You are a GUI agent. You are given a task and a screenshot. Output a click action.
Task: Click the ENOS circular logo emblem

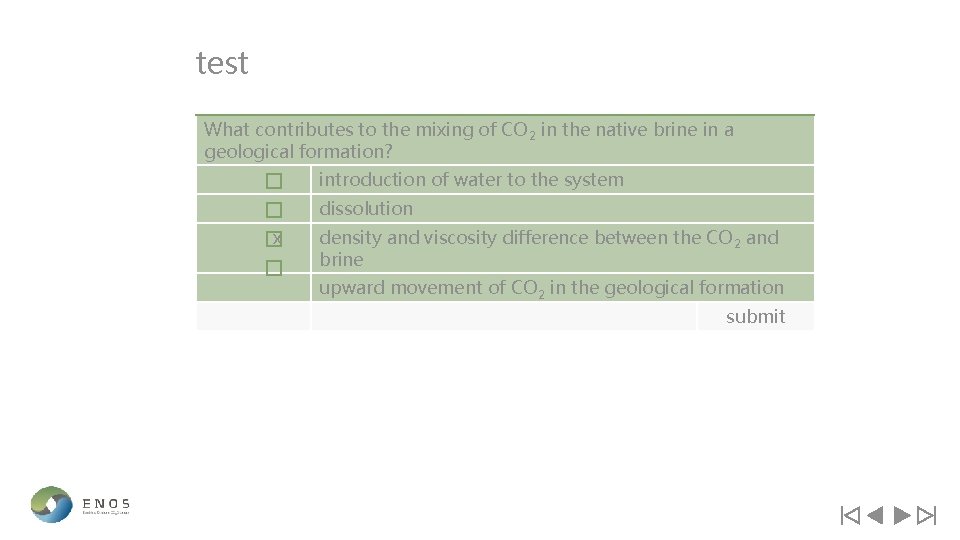(x=51, y=504)
